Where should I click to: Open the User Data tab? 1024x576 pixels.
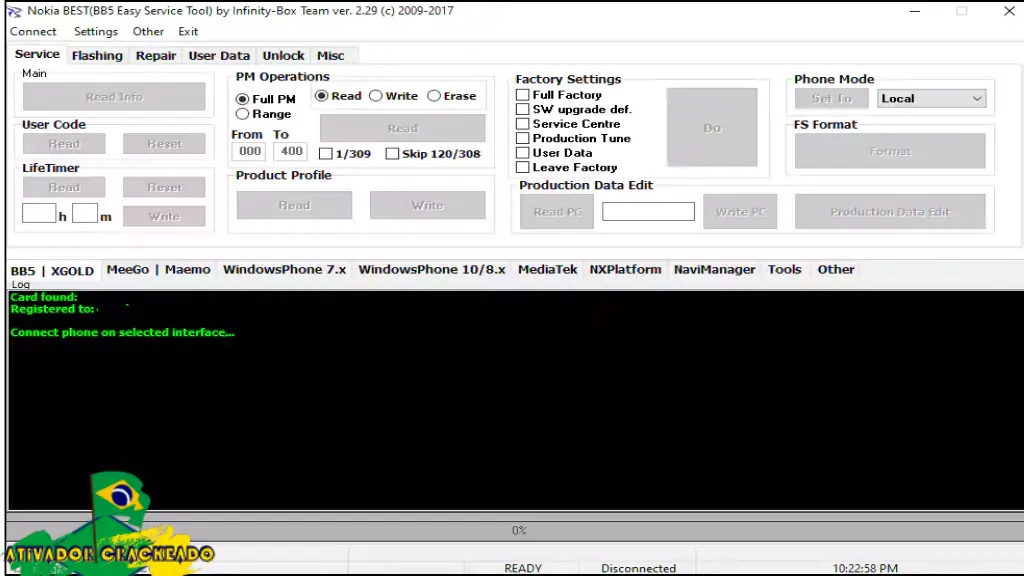point(219,56)
